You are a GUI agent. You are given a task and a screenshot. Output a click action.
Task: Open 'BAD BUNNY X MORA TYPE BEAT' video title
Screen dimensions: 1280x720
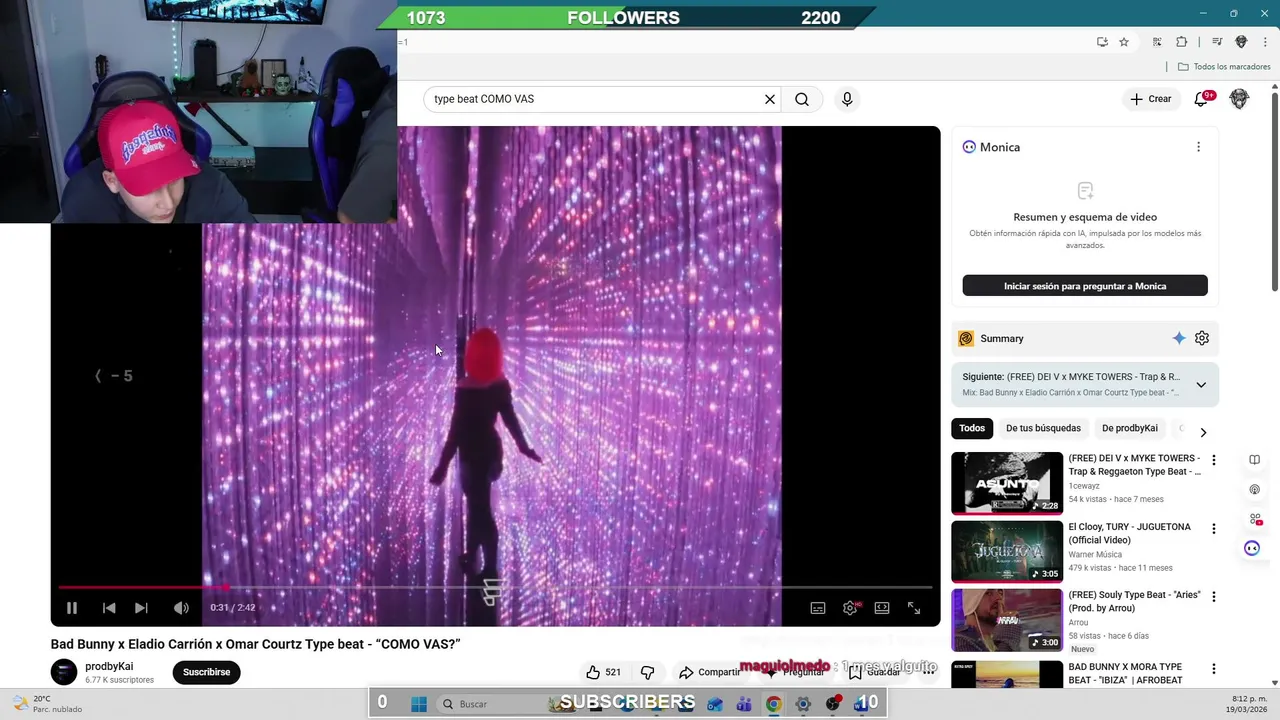1125,673
